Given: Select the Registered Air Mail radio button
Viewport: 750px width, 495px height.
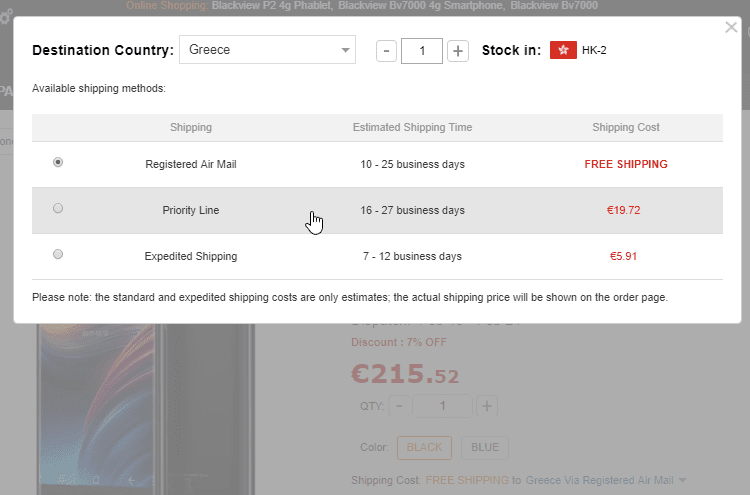Looking at the screenshot, I should tap(58, 162).
